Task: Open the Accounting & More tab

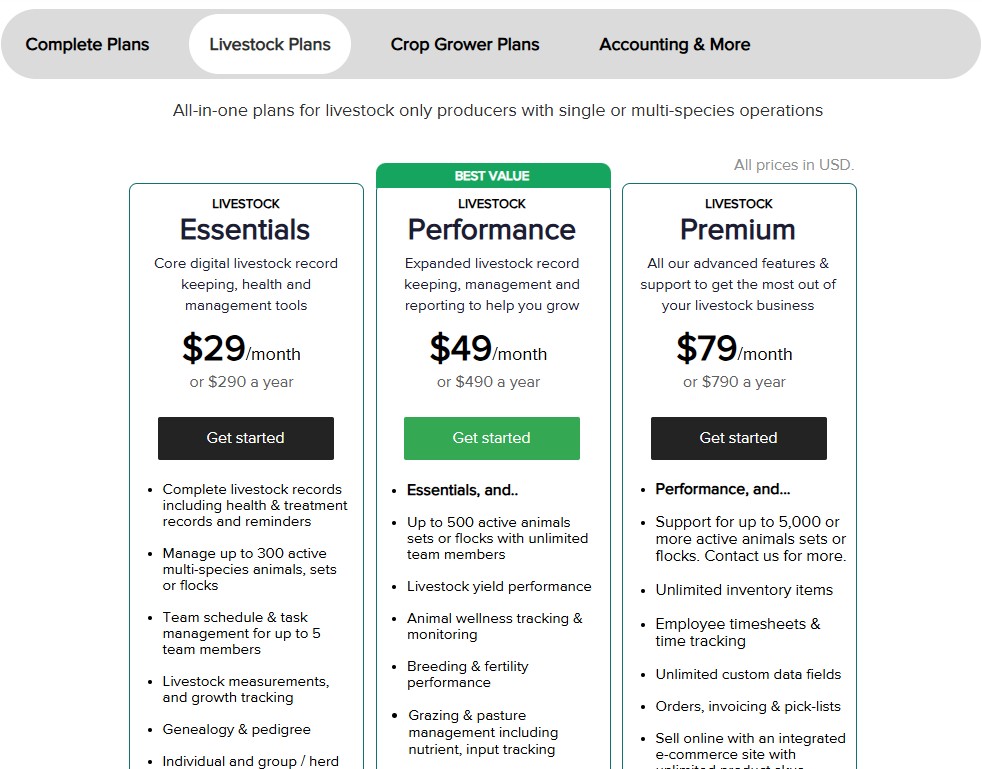Action: pos(674,44)
